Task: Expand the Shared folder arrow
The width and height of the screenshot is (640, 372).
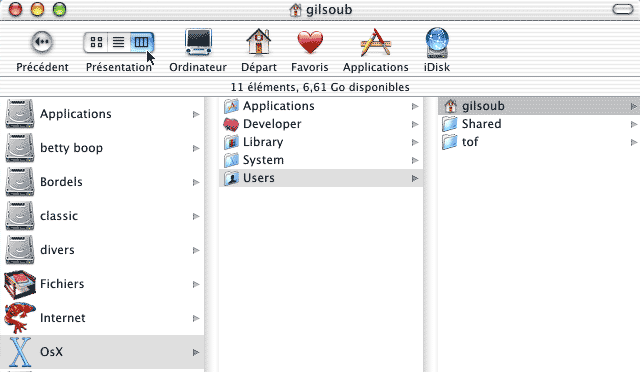Action: coord(633,124)
